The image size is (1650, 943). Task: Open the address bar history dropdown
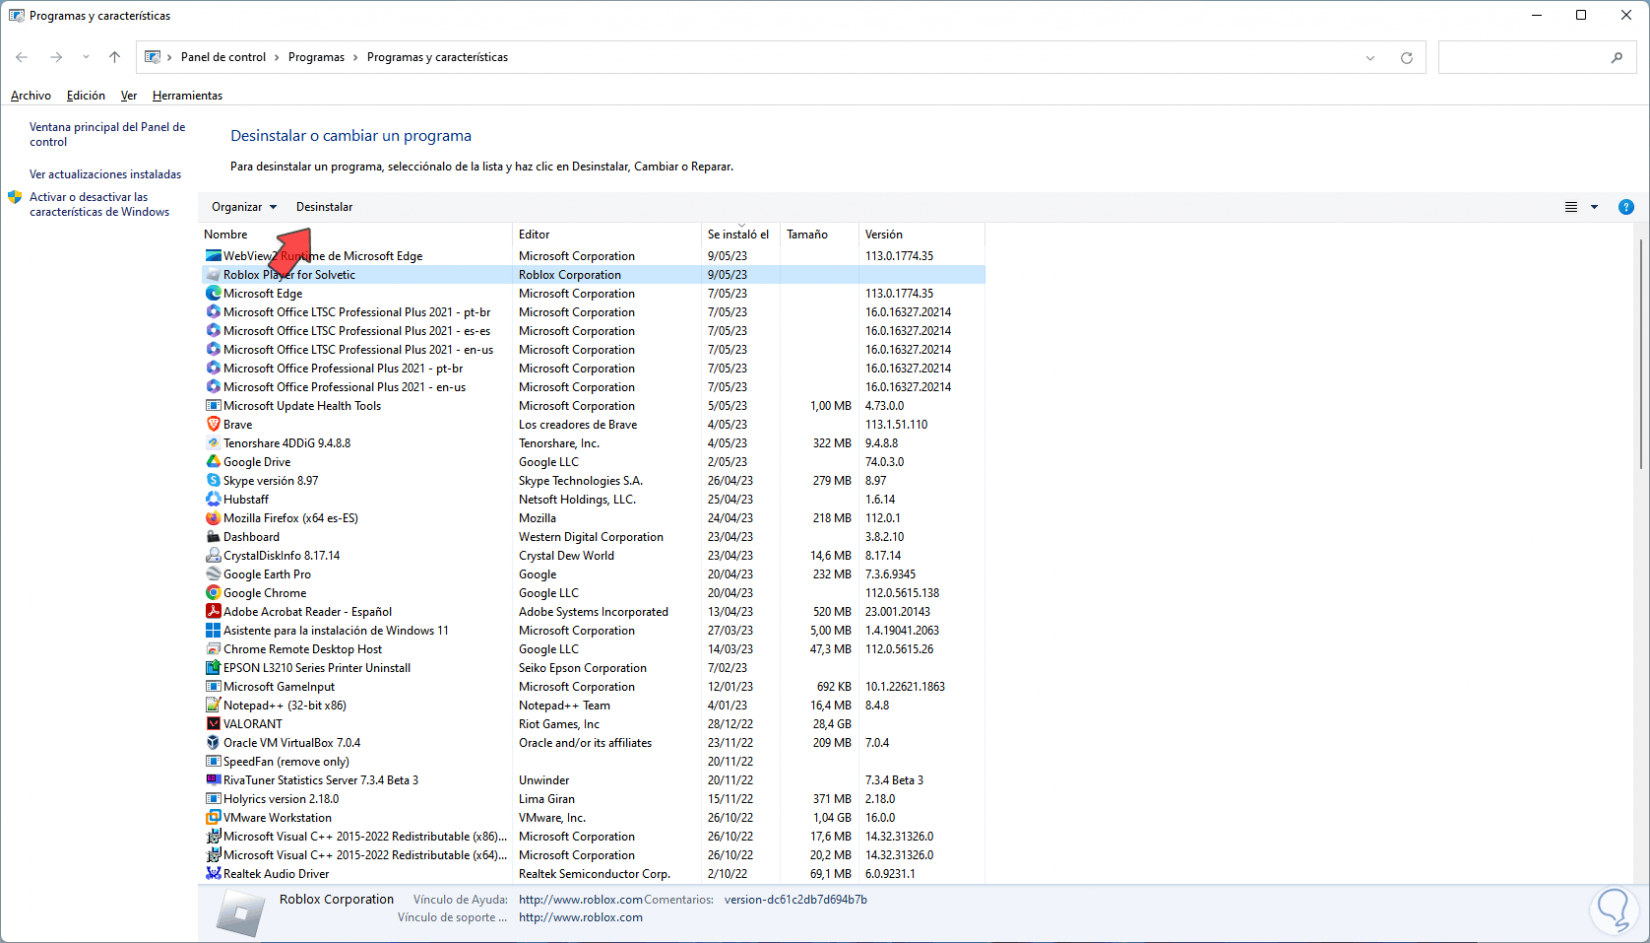[1370, 58]
